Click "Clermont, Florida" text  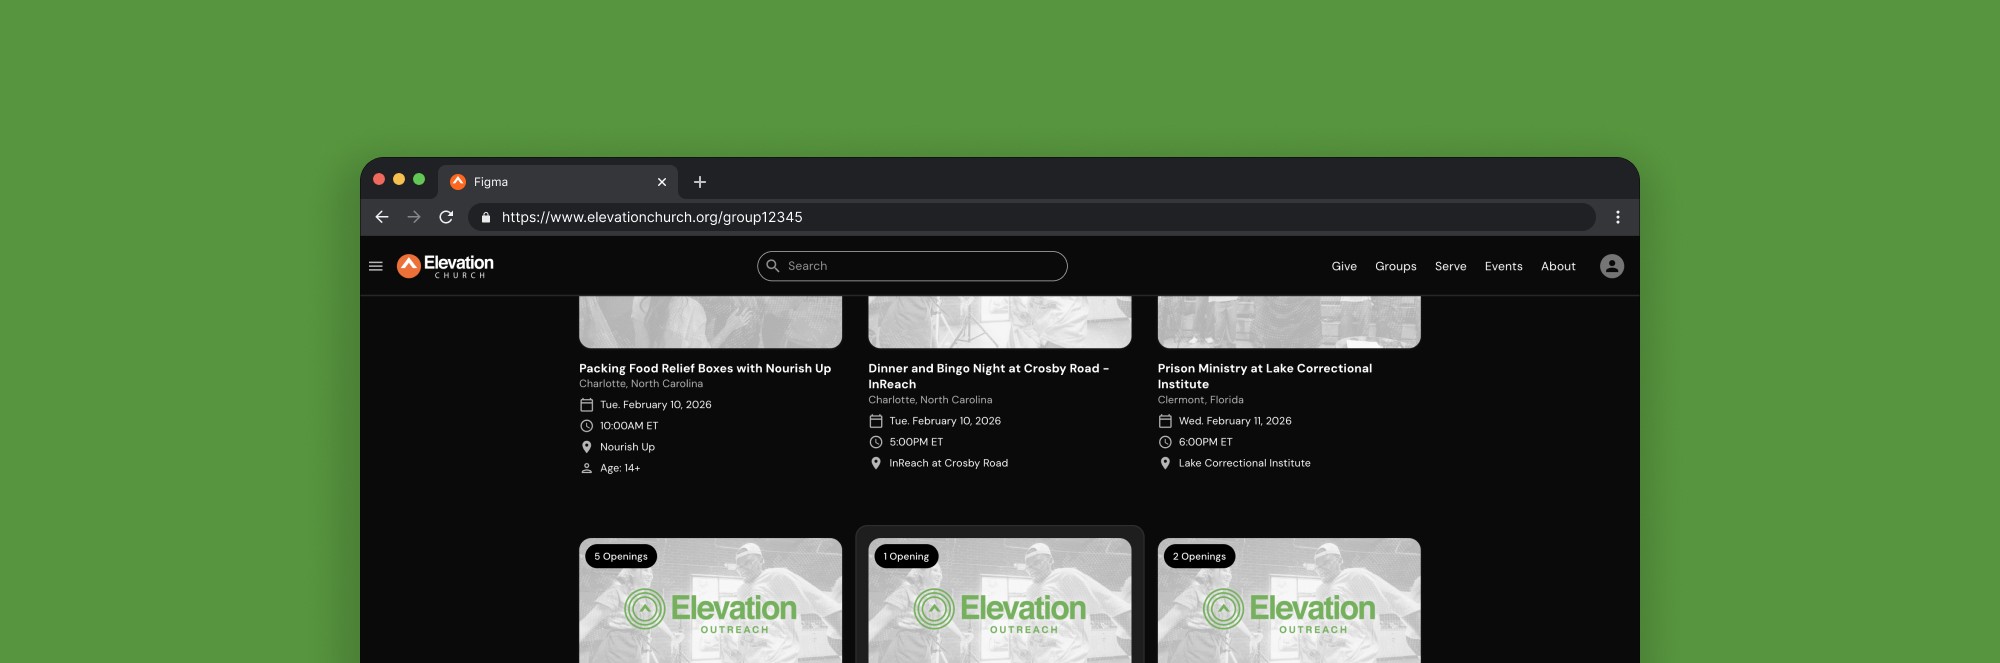click(1201, 400)
